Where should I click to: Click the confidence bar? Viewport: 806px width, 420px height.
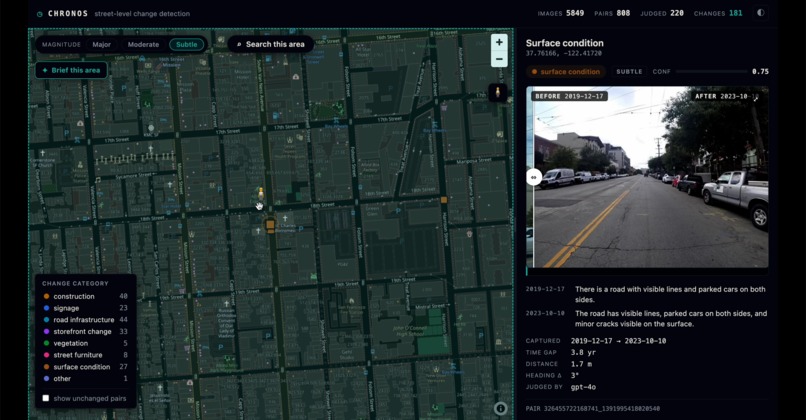tap(712, 71)
